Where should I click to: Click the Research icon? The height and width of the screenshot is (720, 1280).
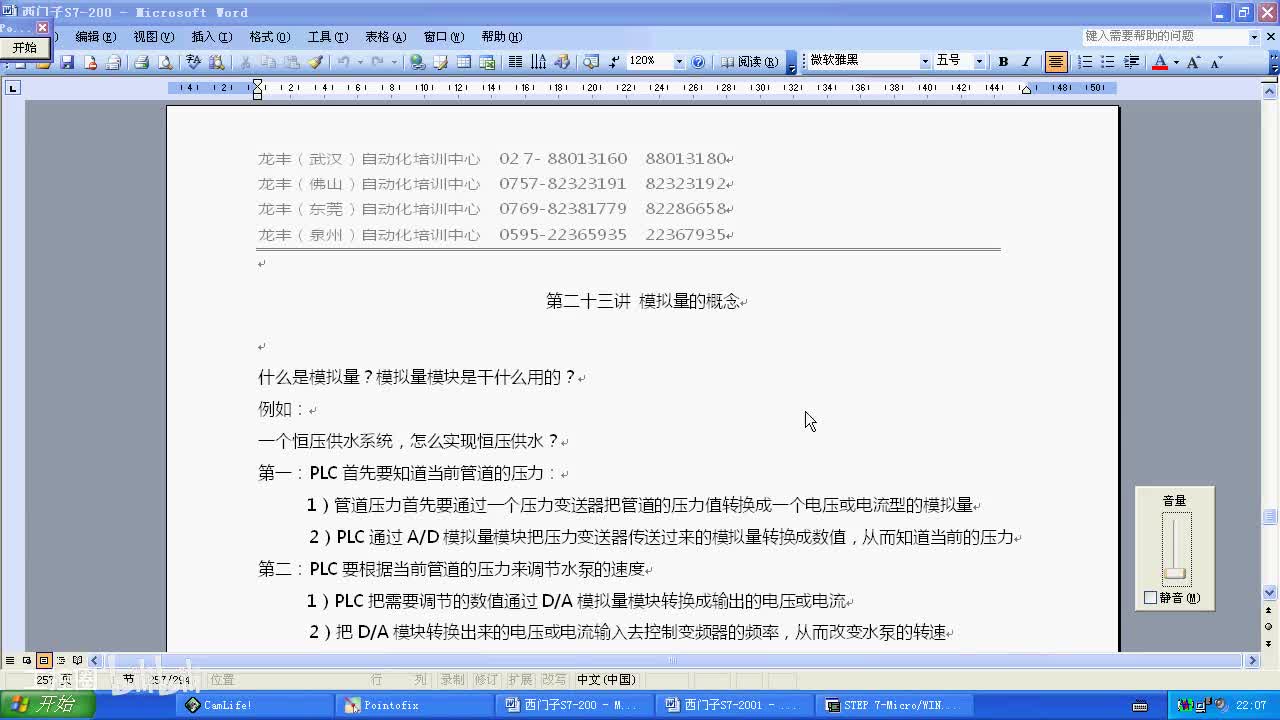coord(216,62)
